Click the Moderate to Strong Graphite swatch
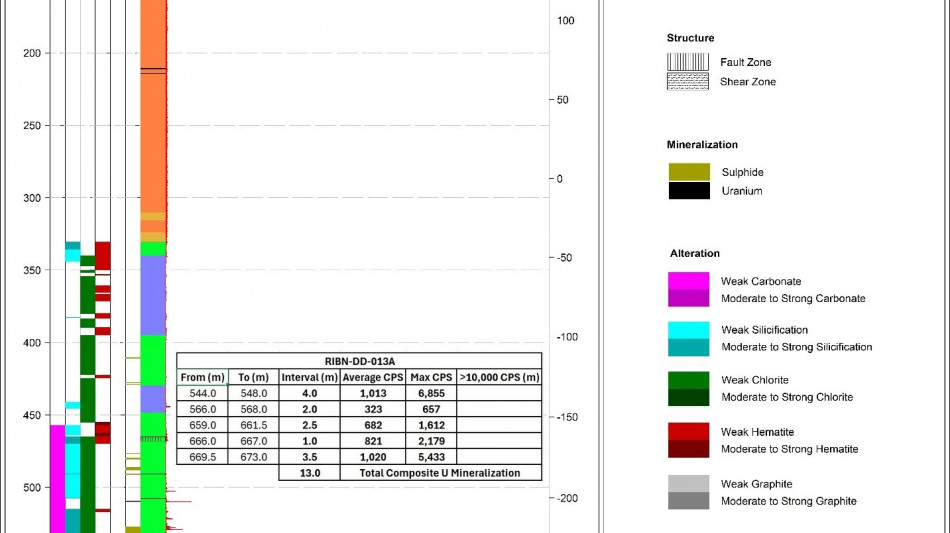The image size is (950, 533). 688,501
